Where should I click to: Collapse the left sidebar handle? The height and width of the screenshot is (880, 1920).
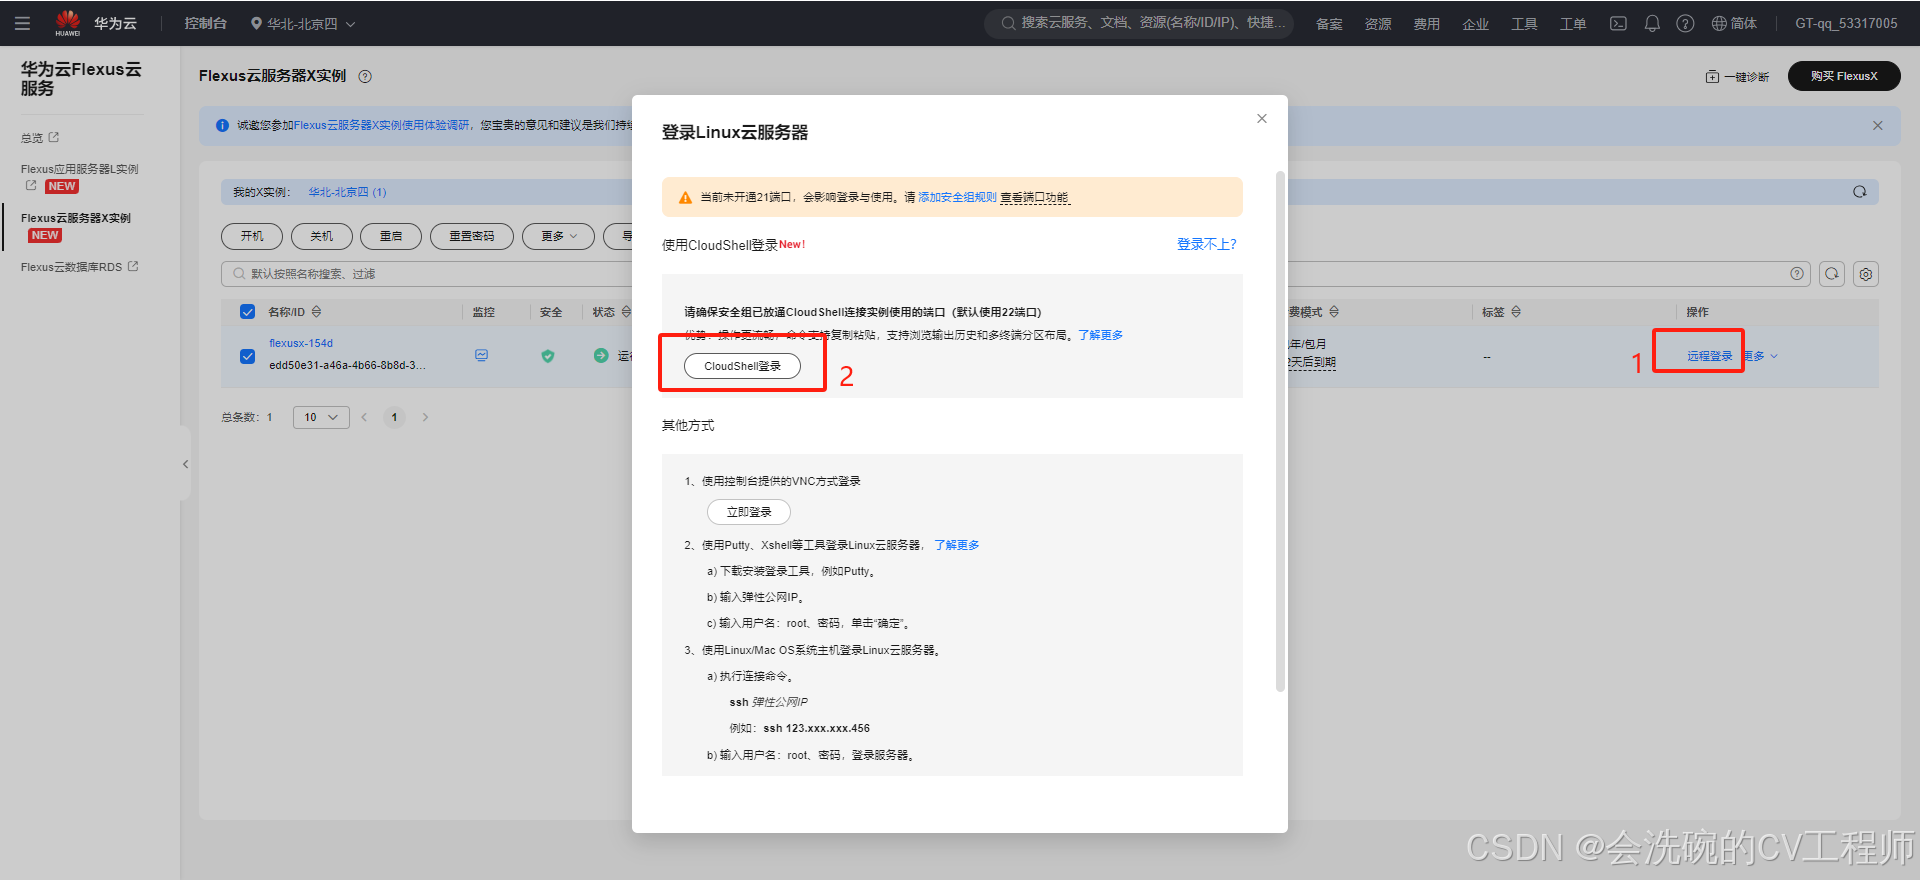185,464
